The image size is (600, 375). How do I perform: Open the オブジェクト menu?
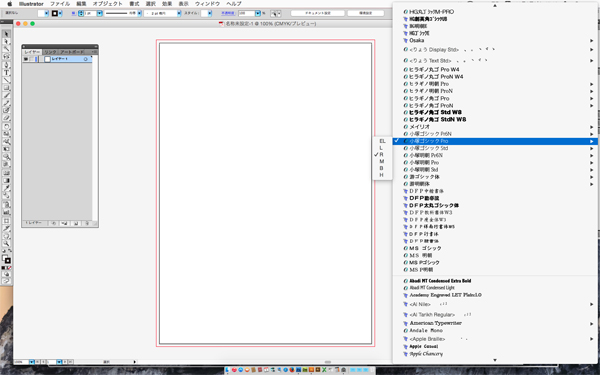tap(108, 4)
